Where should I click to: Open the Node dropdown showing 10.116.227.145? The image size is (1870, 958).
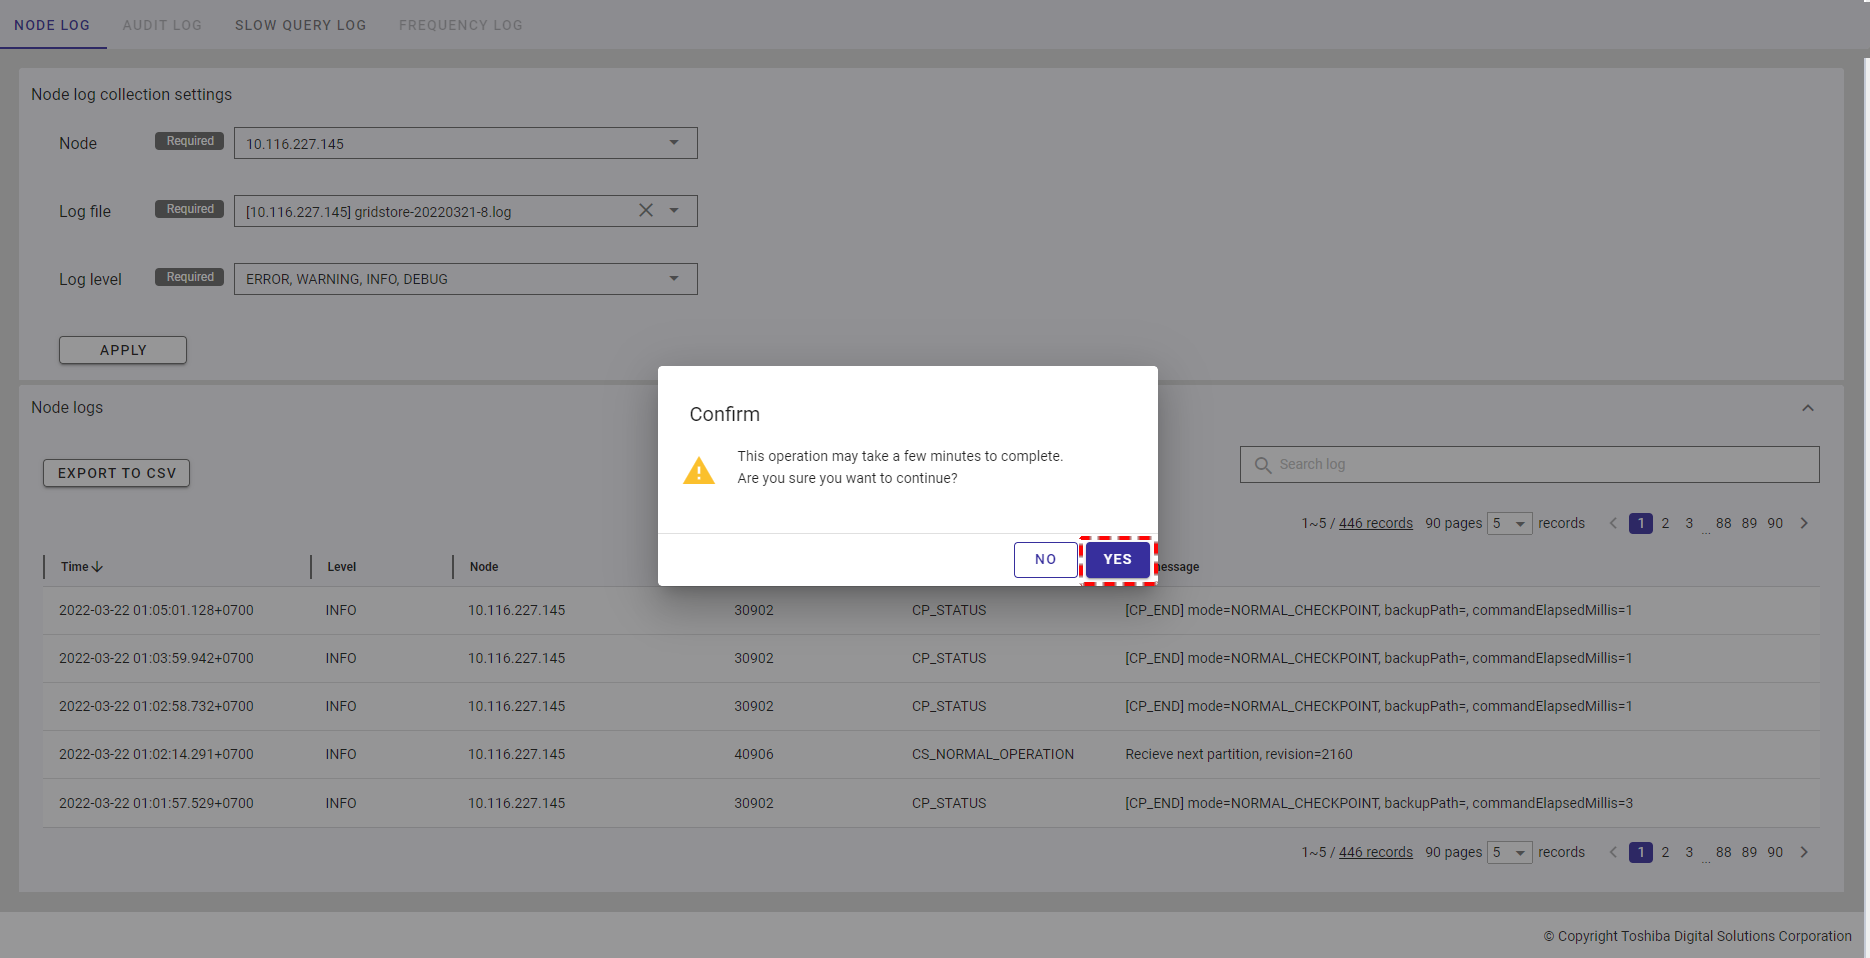tap(673, 143)
